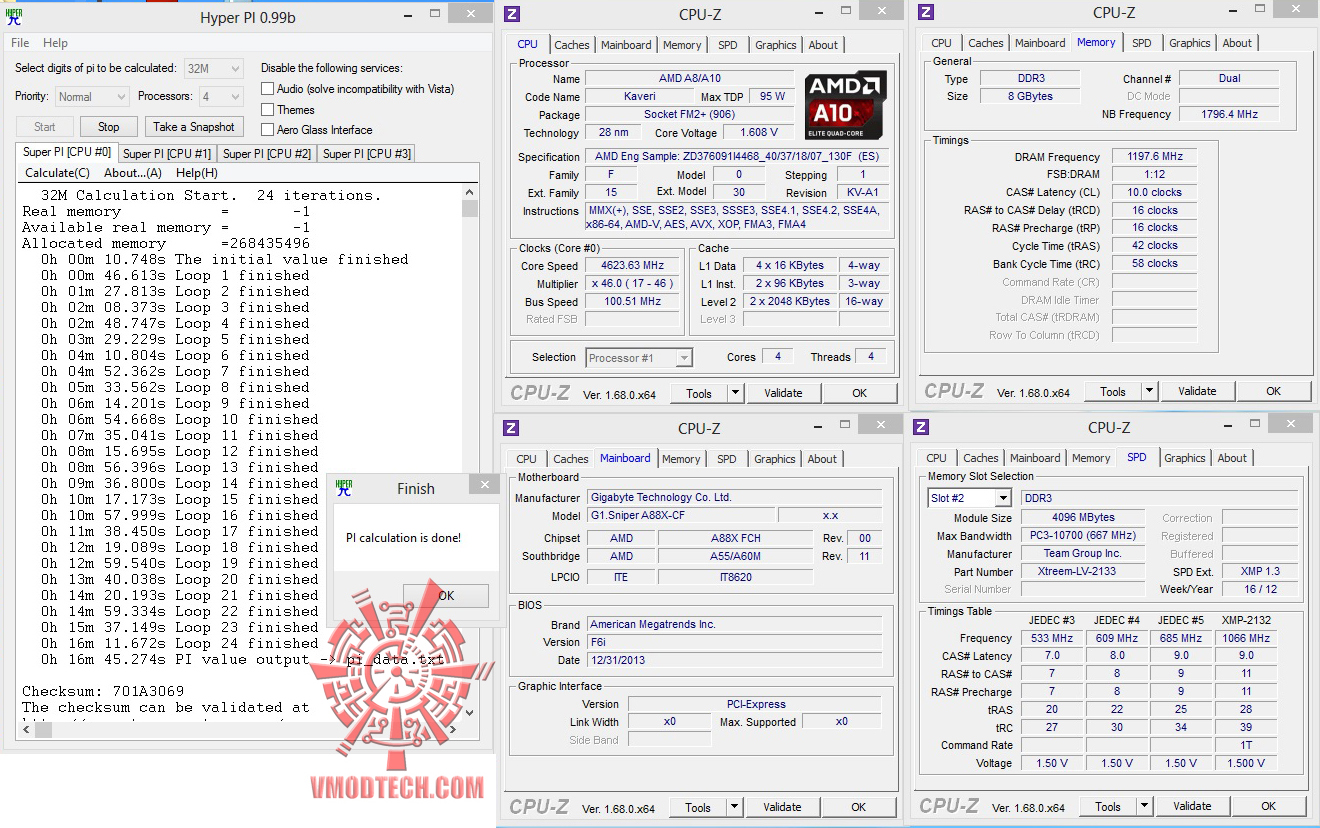Switch to the Super PI [CPU #3] tab
This screenshot has width=1320, height=828.
tap(367, 154)
